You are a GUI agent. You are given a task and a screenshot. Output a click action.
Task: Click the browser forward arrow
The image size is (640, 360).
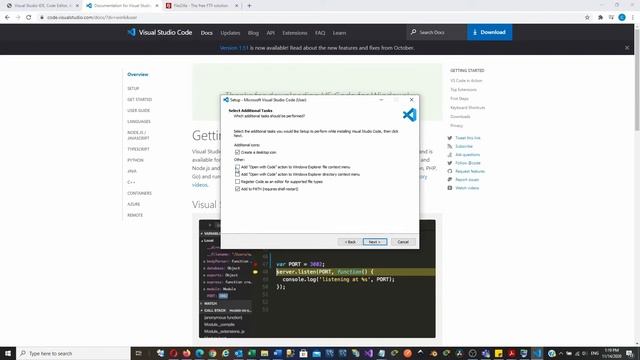[18, 18]
